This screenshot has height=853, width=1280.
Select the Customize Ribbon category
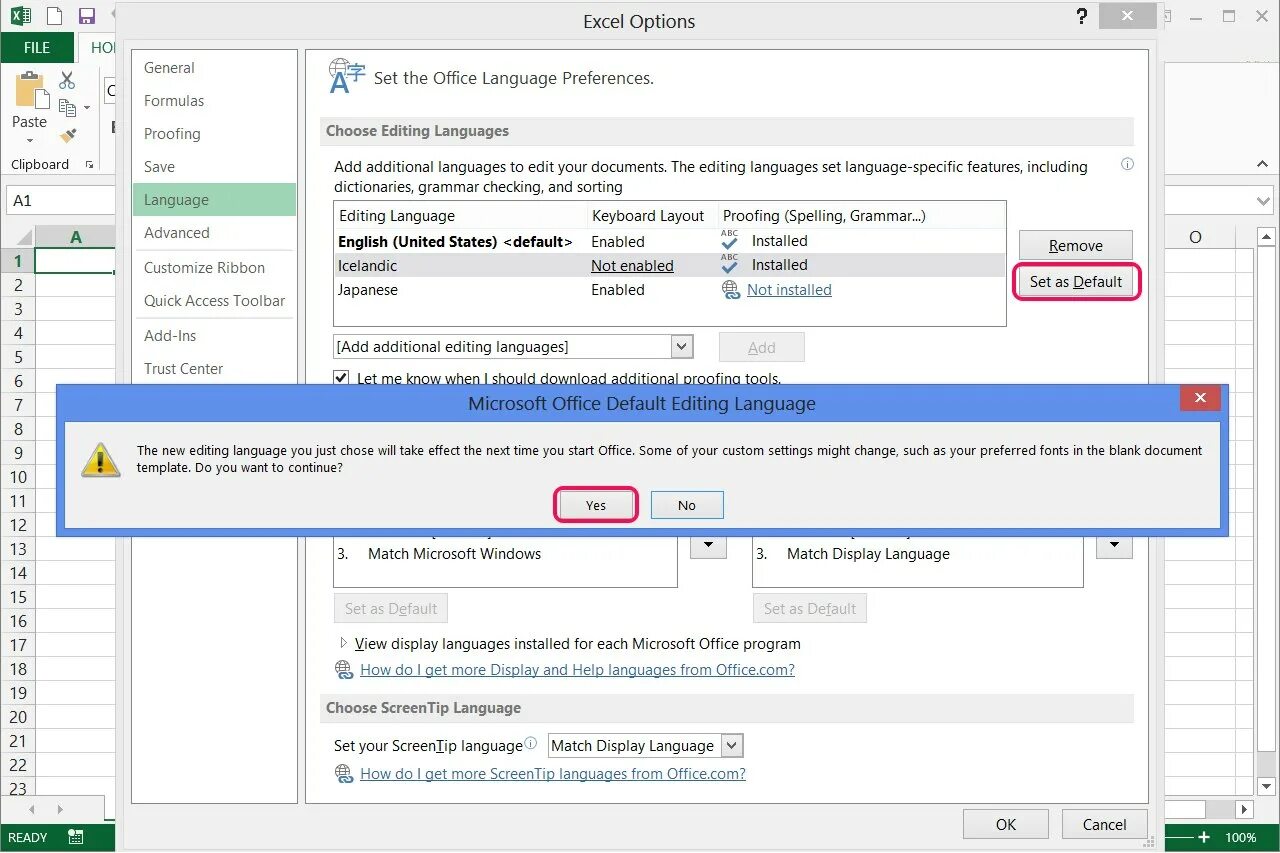coord(214,268)
